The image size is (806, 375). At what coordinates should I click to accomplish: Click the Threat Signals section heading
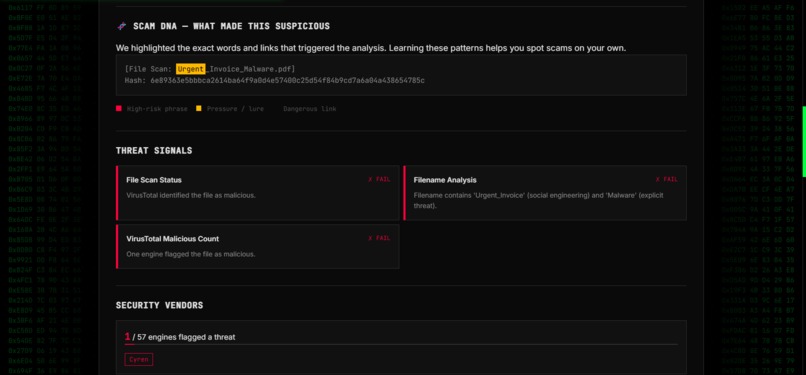click(154, 151)
